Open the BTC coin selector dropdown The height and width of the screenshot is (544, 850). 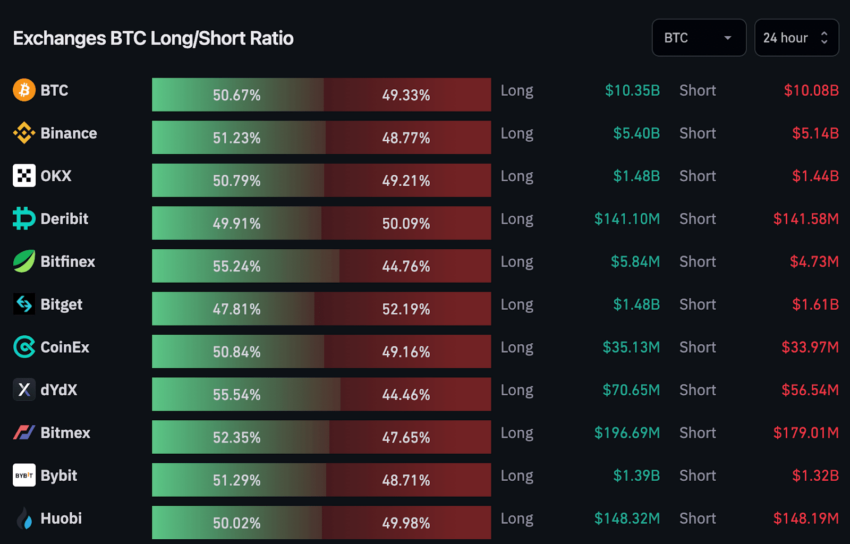point(699,38)
